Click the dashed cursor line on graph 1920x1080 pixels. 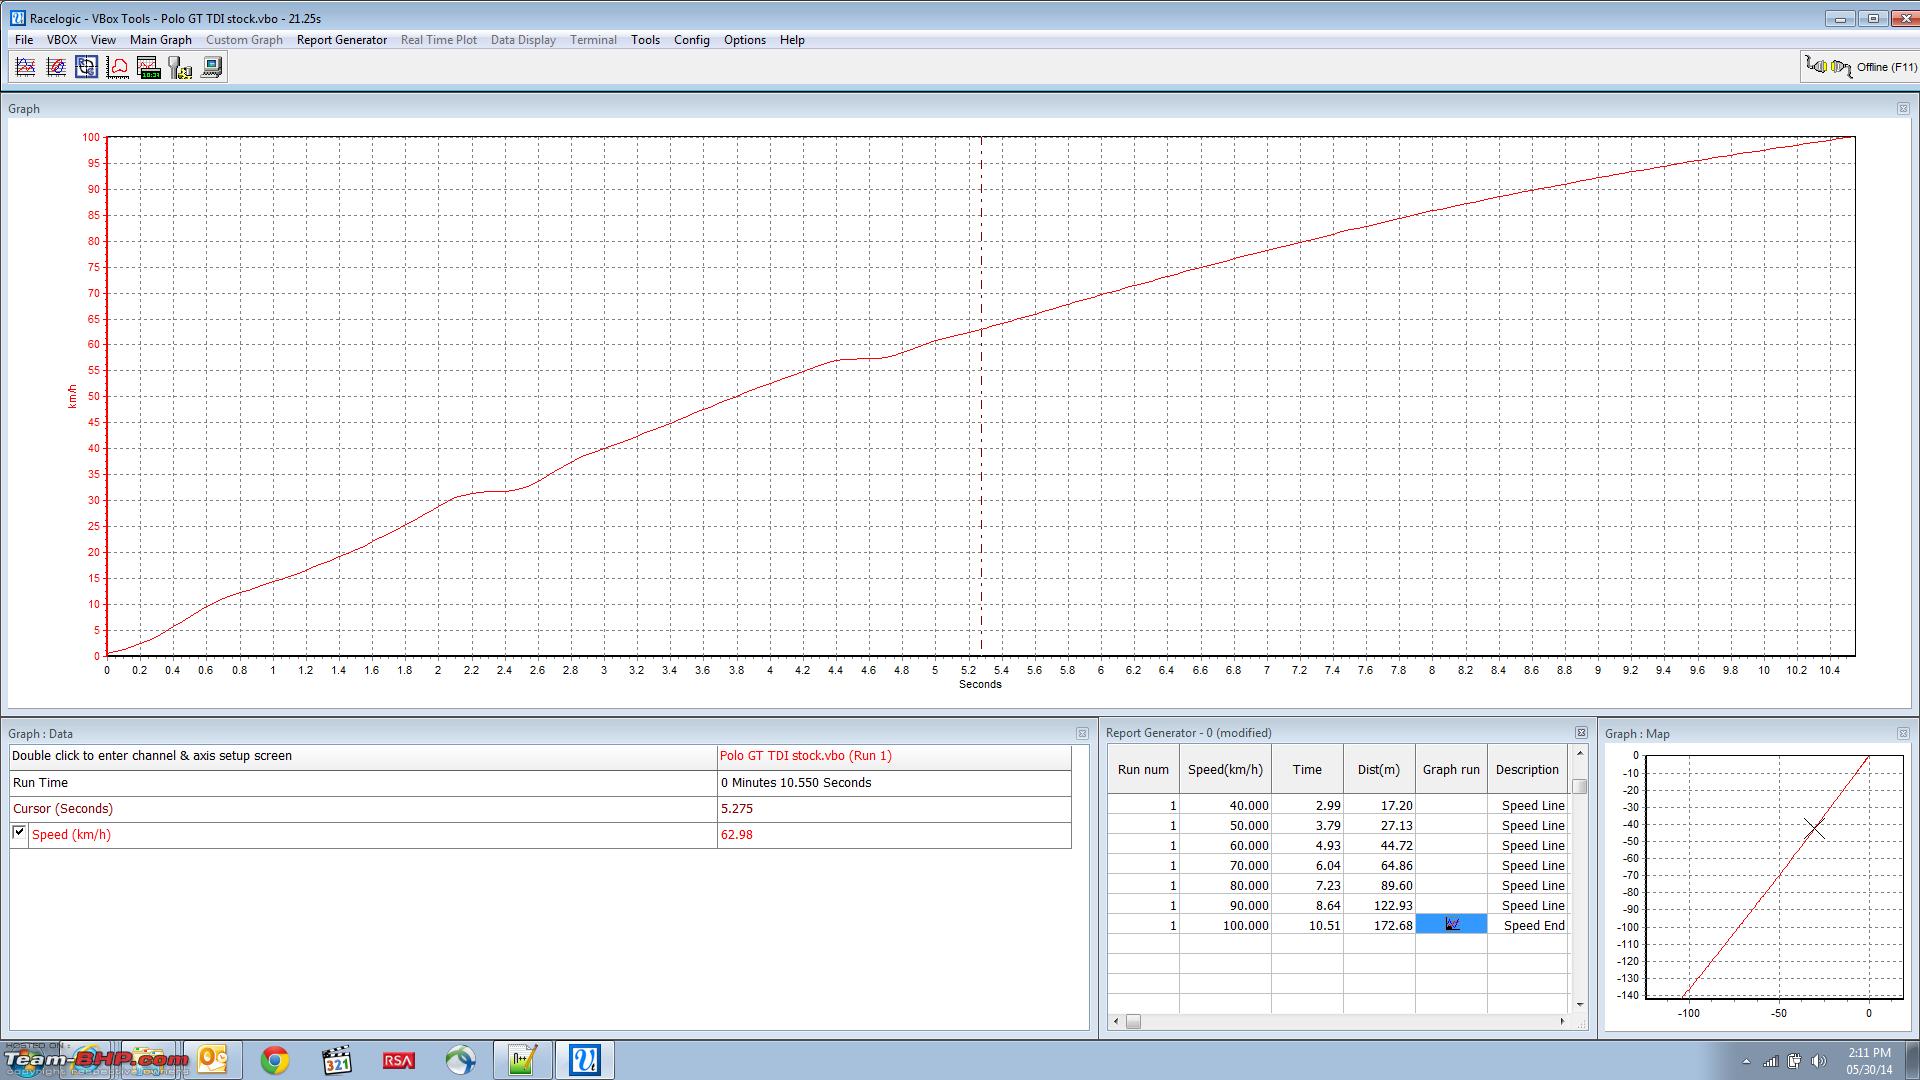point(981,395)
